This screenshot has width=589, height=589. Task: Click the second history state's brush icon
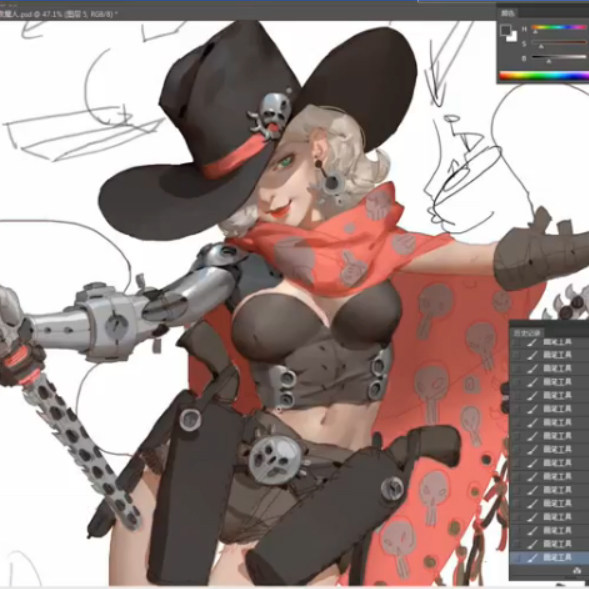(532, 355)
